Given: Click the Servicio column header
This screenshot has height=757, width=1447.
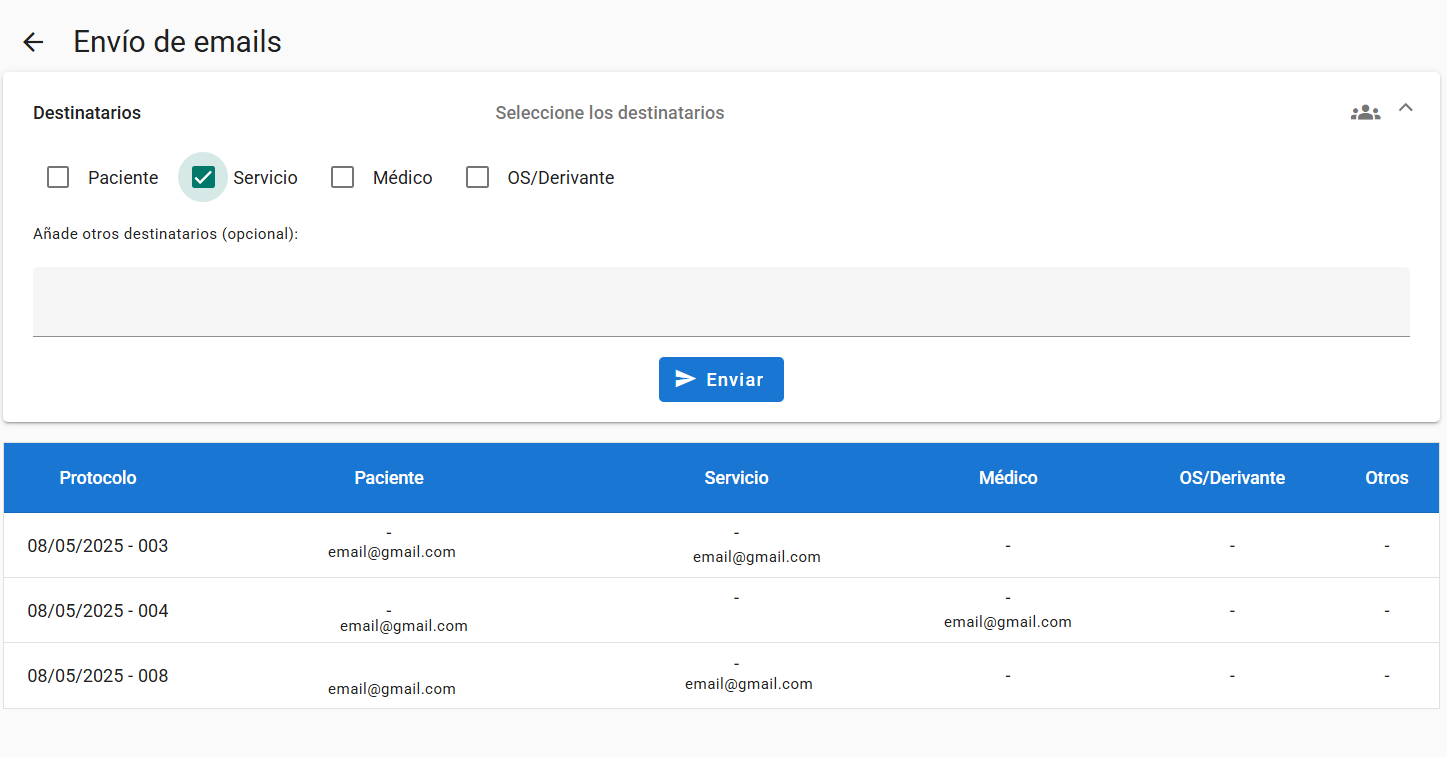Looking at the screenshot, I should coord(736,478).
